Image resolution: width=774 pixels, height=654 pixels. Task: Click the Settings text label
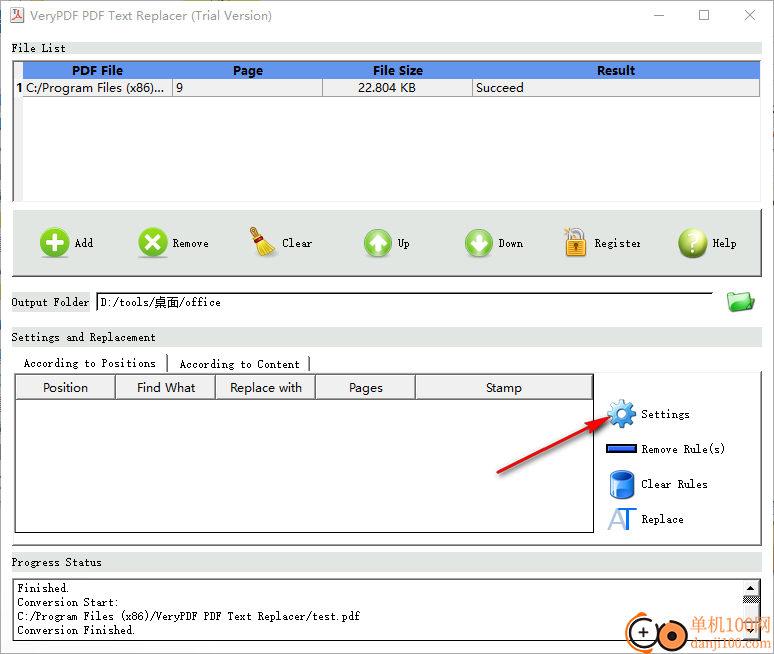(x=665, y=414)
